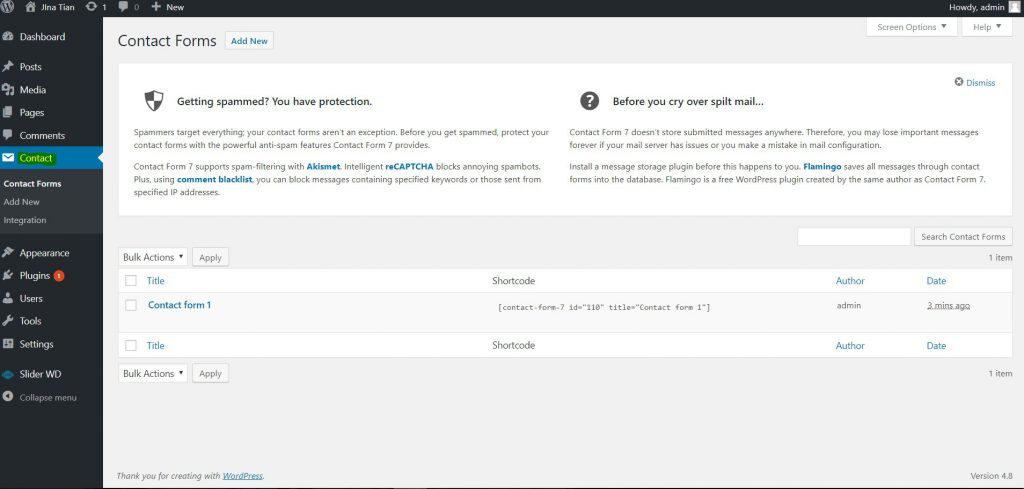Click the Media icon in sidebar
Screen dimensions: 1024x489
8,89
